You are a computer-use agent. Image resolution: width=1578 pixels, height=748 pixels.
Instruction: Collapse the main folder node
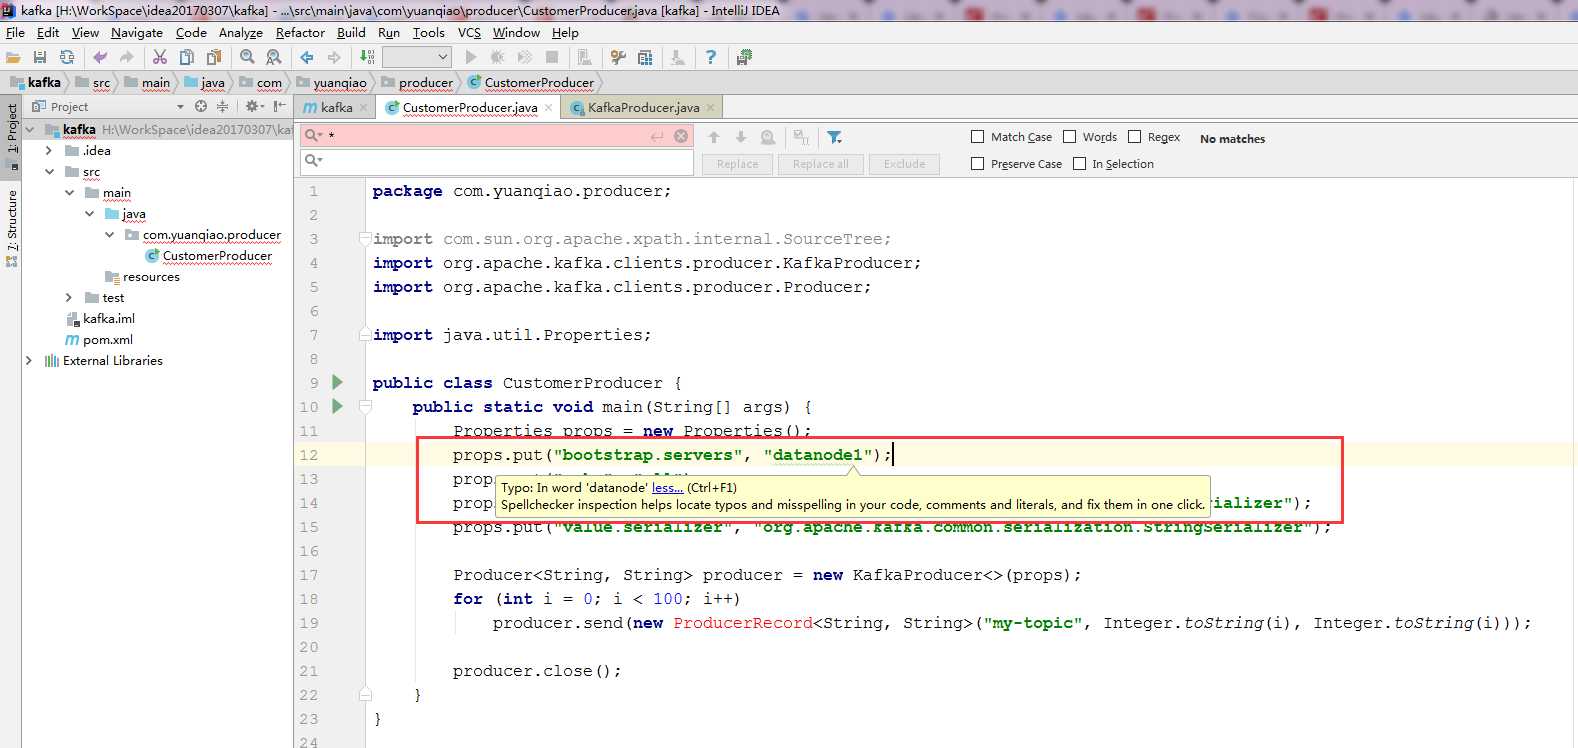pos(69,192)
